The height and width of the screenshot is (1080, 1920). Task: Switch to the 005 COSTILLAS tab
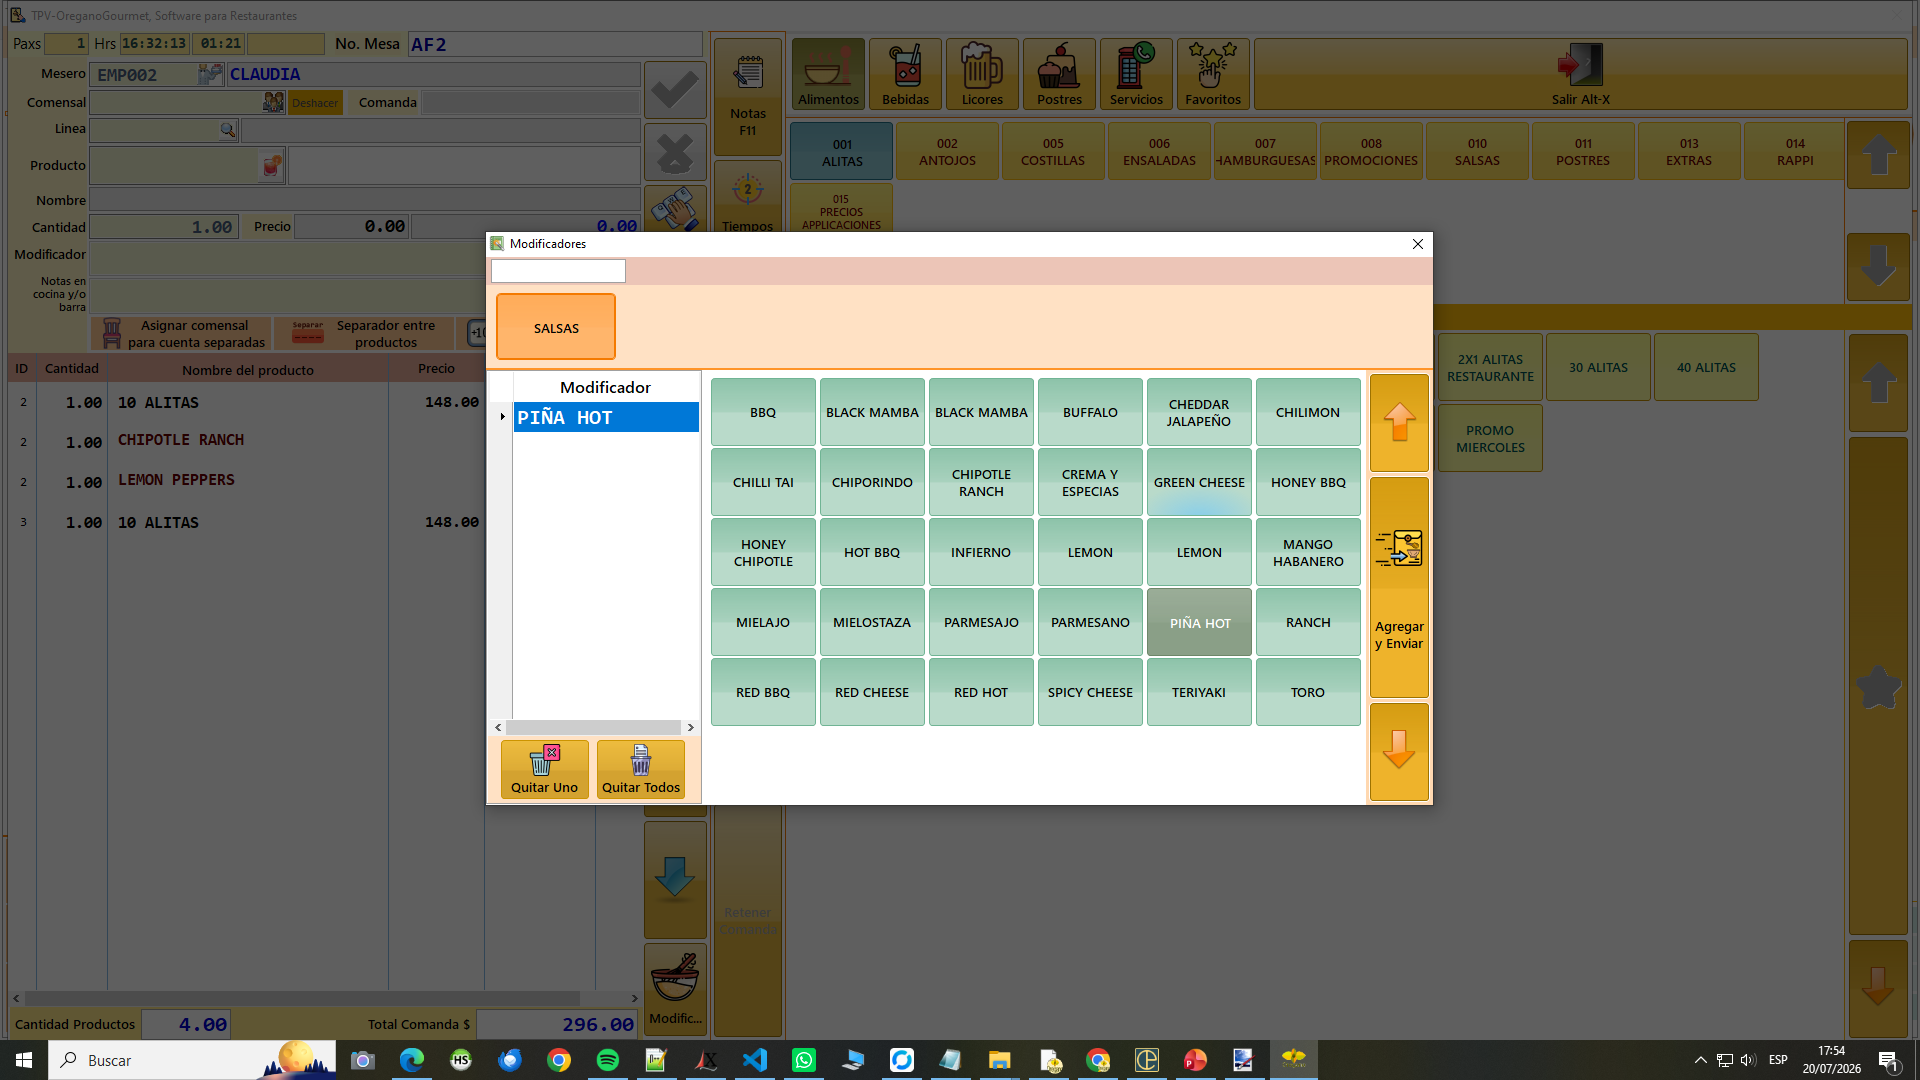point(1053,151)
